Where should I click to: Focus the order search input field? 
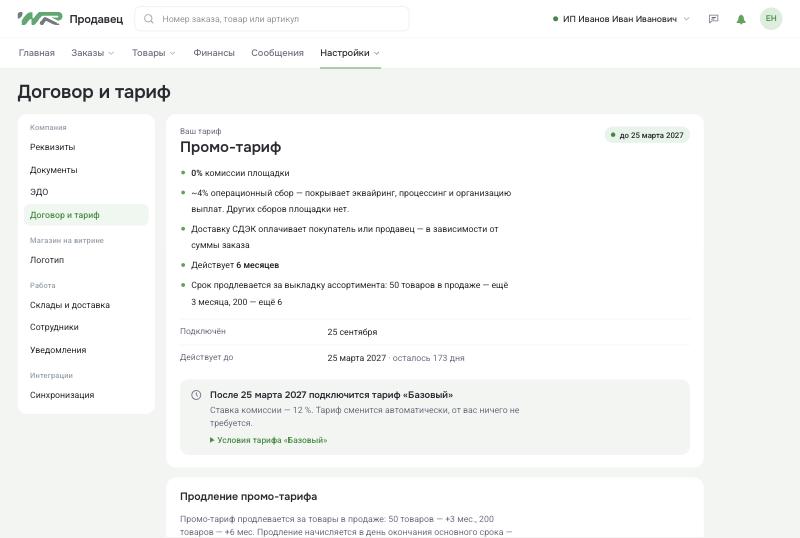271,19
